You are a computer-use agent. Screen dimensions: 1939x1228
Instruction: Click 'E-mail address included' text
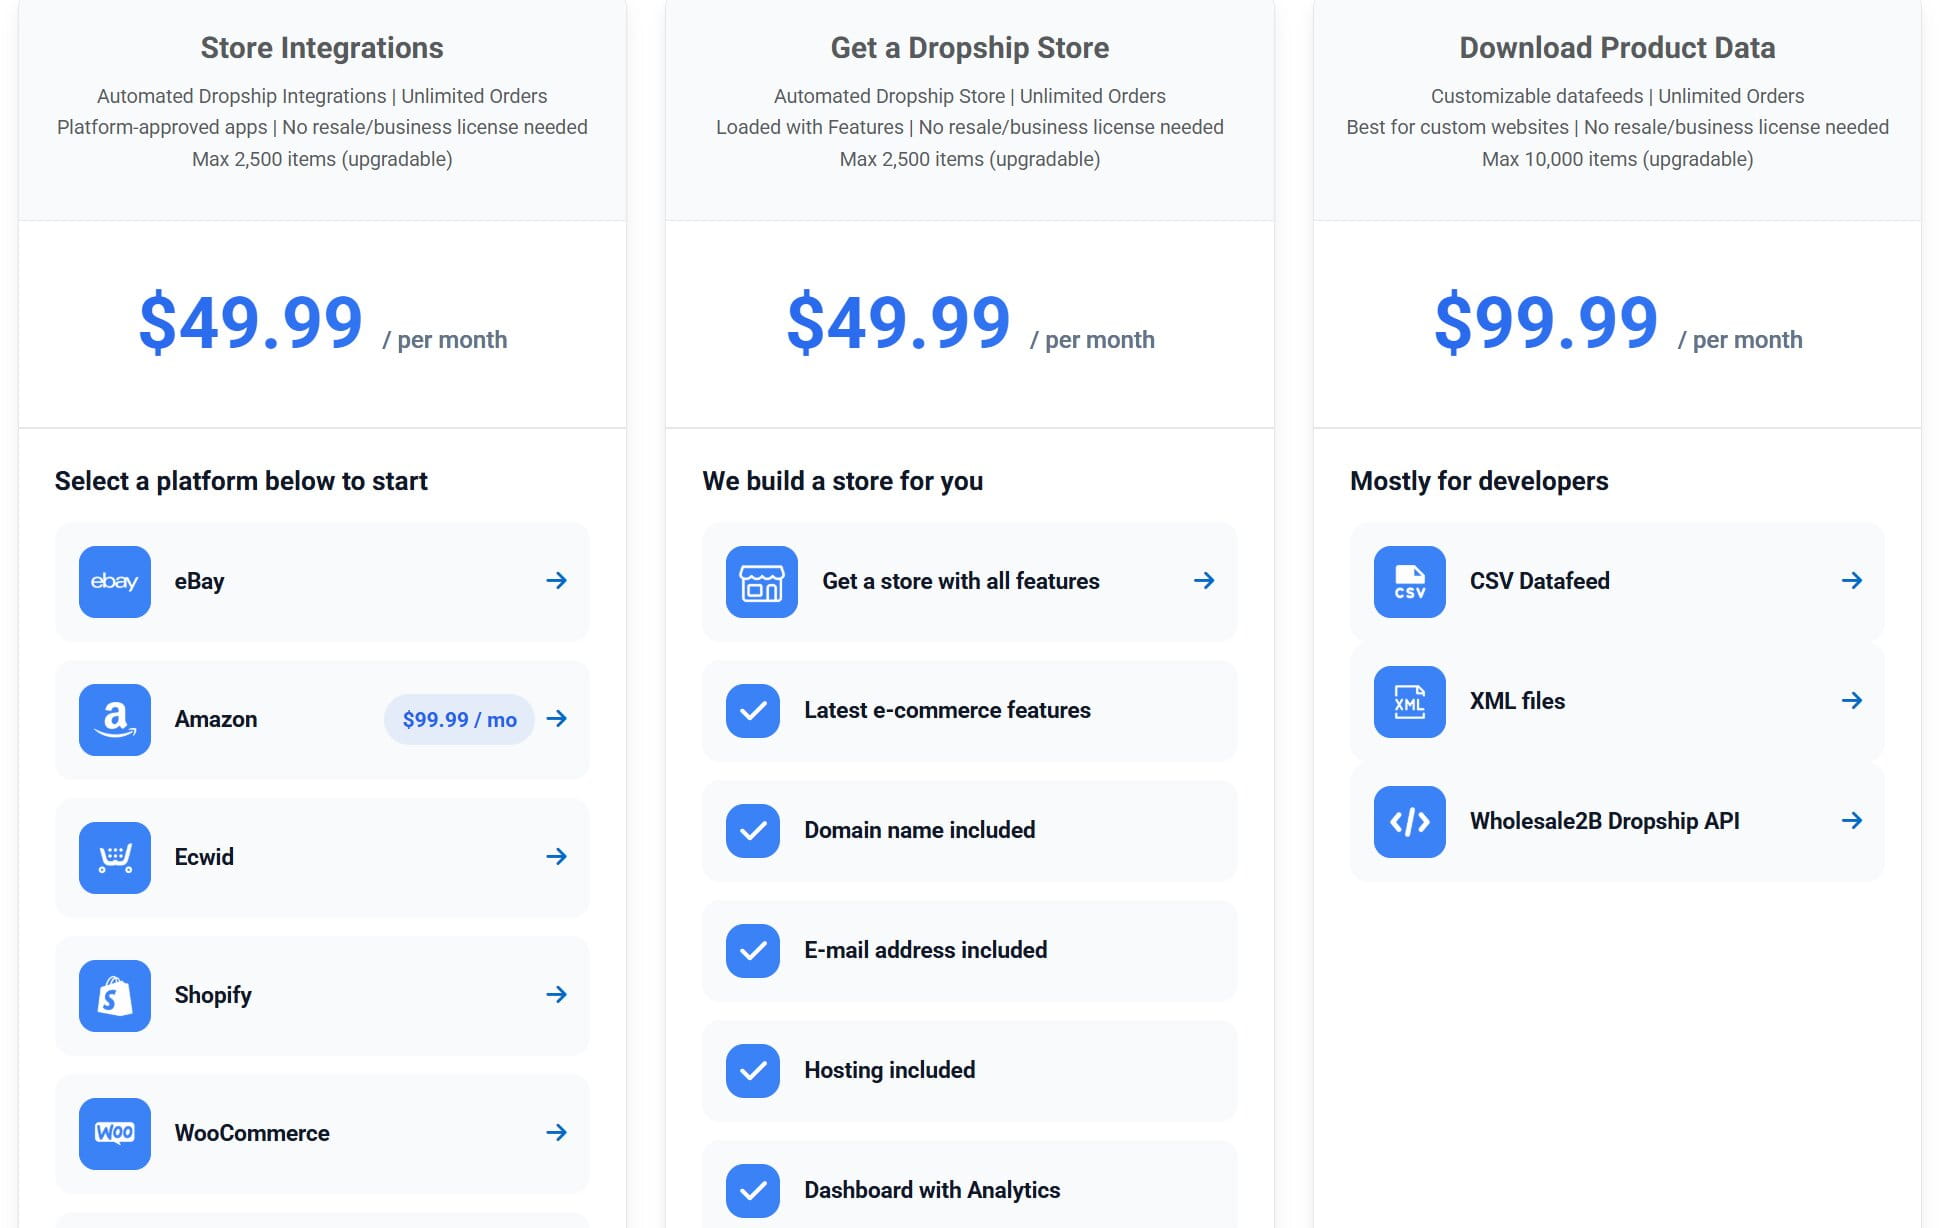click(x=926, y=950)
